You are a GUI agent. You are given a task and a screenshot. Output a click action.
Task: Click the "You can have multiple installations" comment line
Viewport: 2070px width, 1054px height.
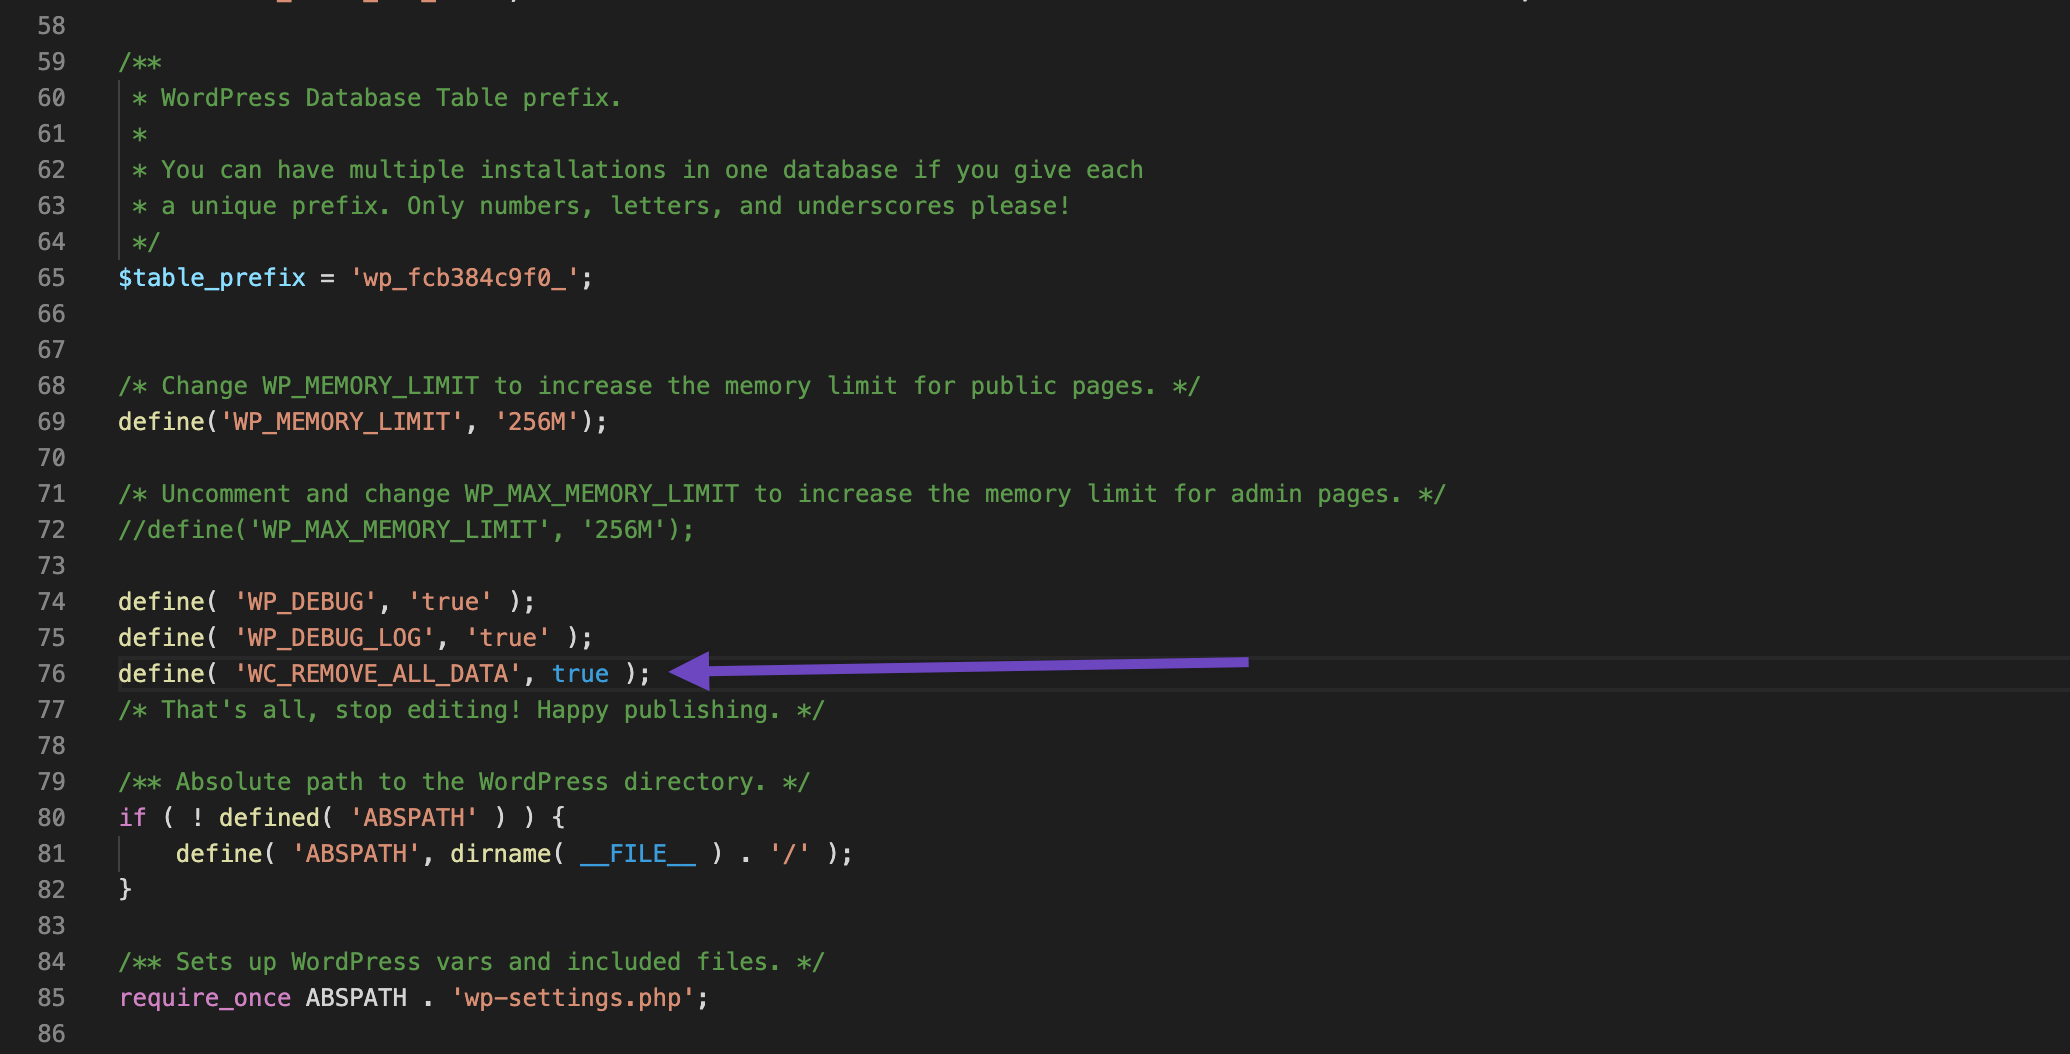[637, 170]
